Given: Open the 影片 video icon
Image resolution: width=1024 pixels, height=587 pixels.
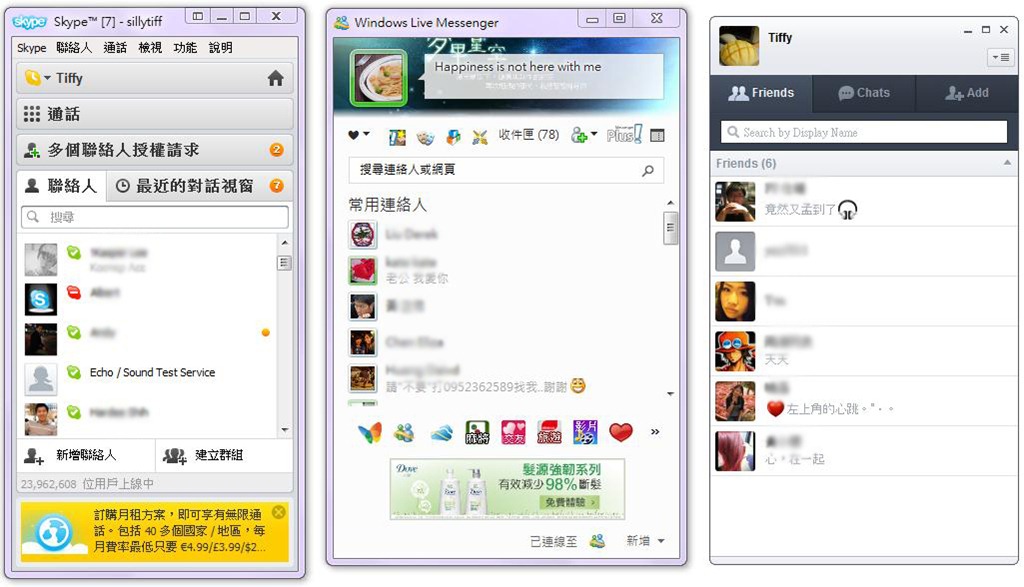Looking at the screenshot, I should pos(585,432).
